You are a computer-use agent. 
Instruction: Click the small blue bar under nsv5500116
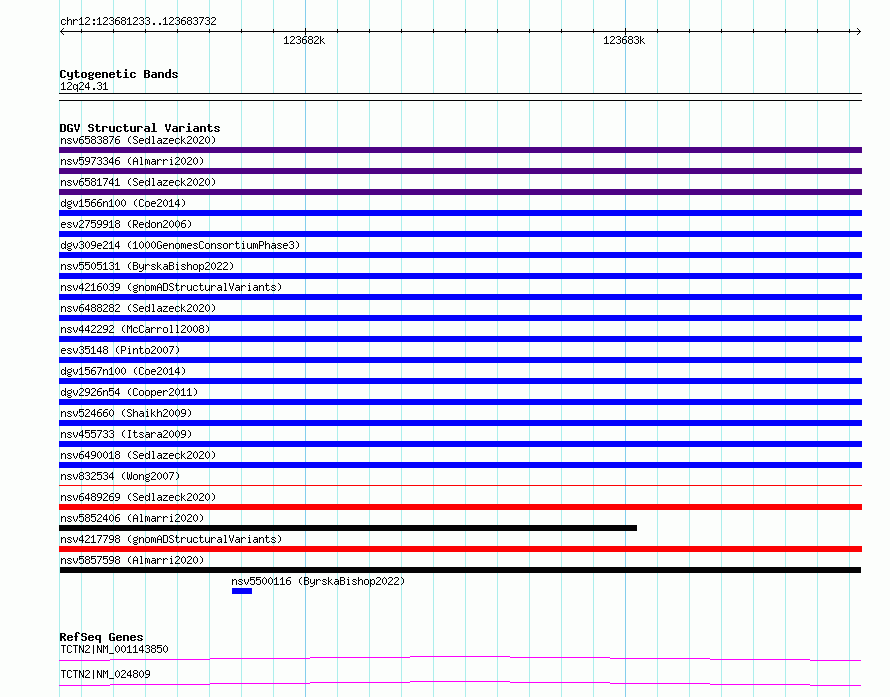242,591
